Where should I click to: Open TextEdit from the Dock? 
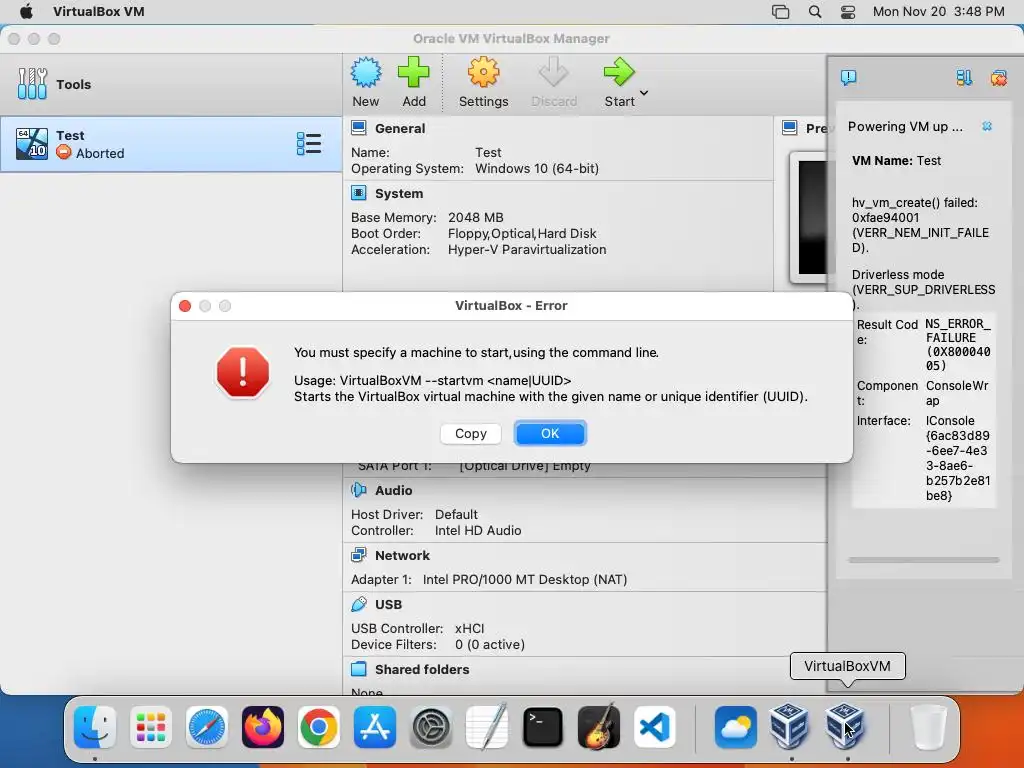tap(487, 727)
